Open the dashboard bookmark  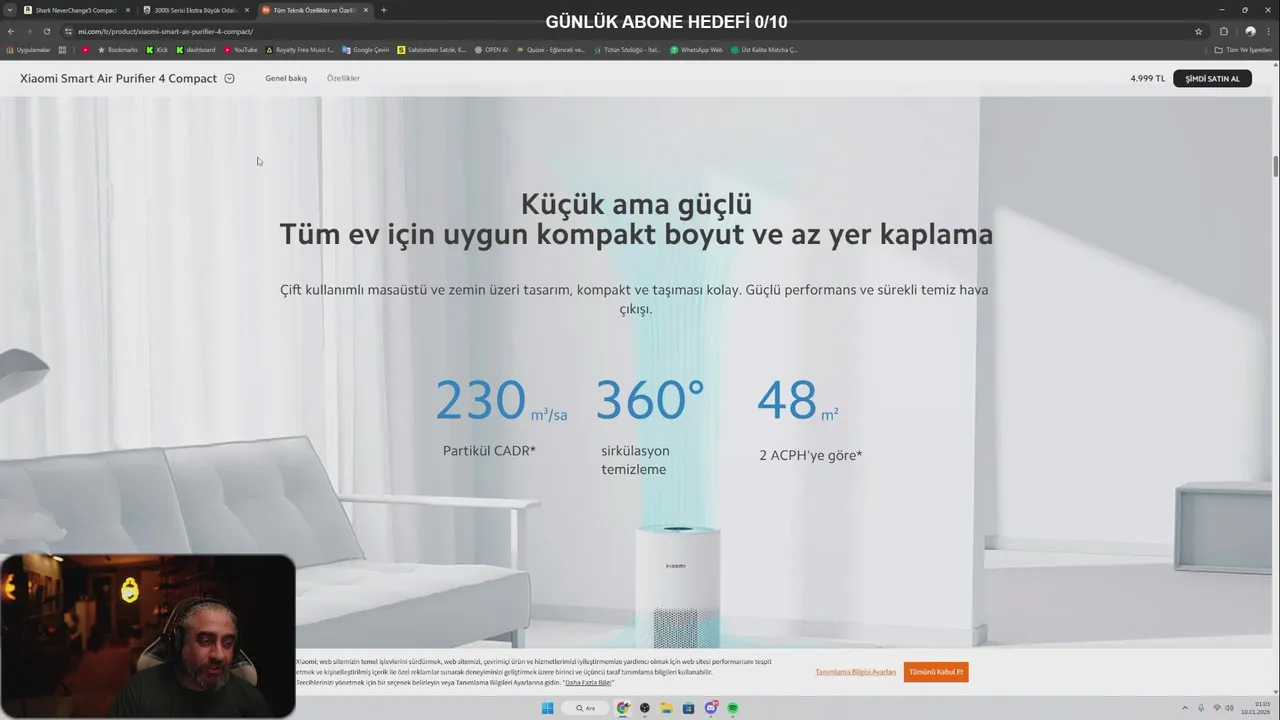196,50
